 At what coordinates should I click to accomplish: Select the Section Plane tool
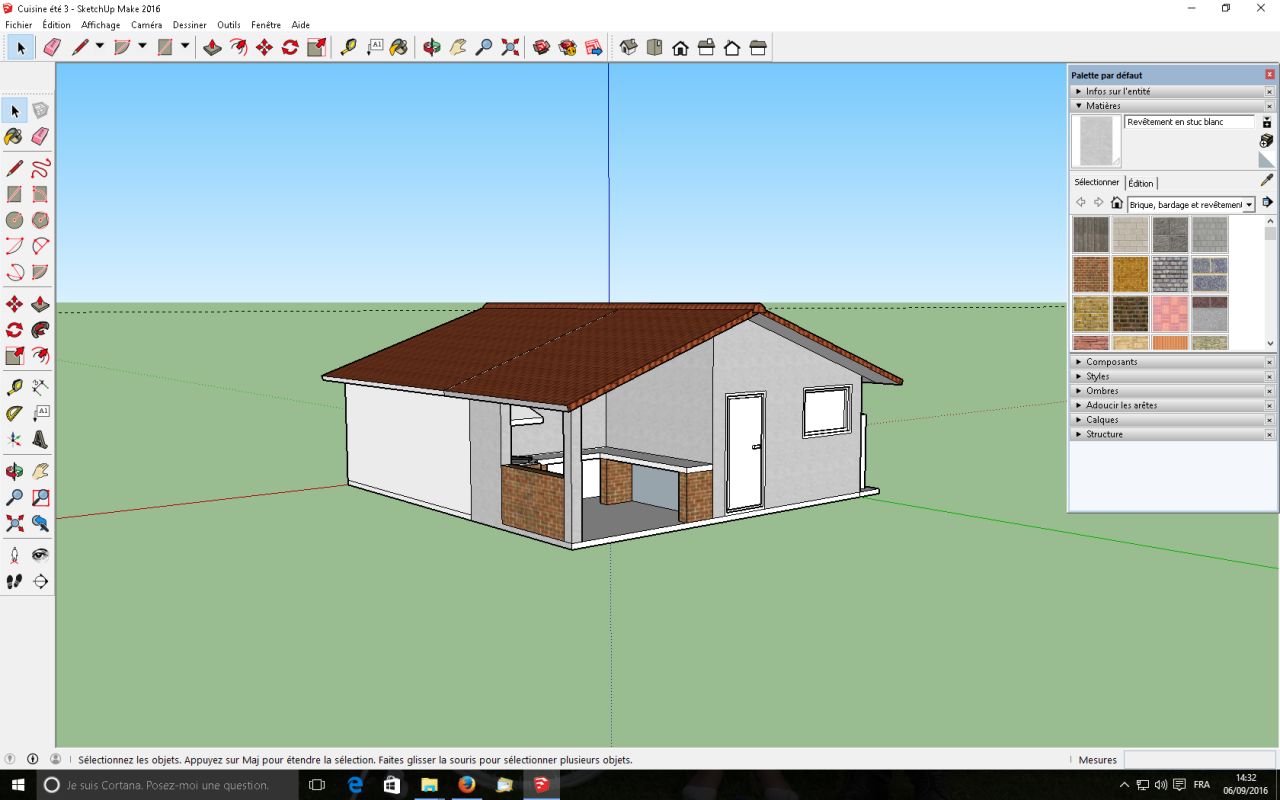click(x=40, y=581)
